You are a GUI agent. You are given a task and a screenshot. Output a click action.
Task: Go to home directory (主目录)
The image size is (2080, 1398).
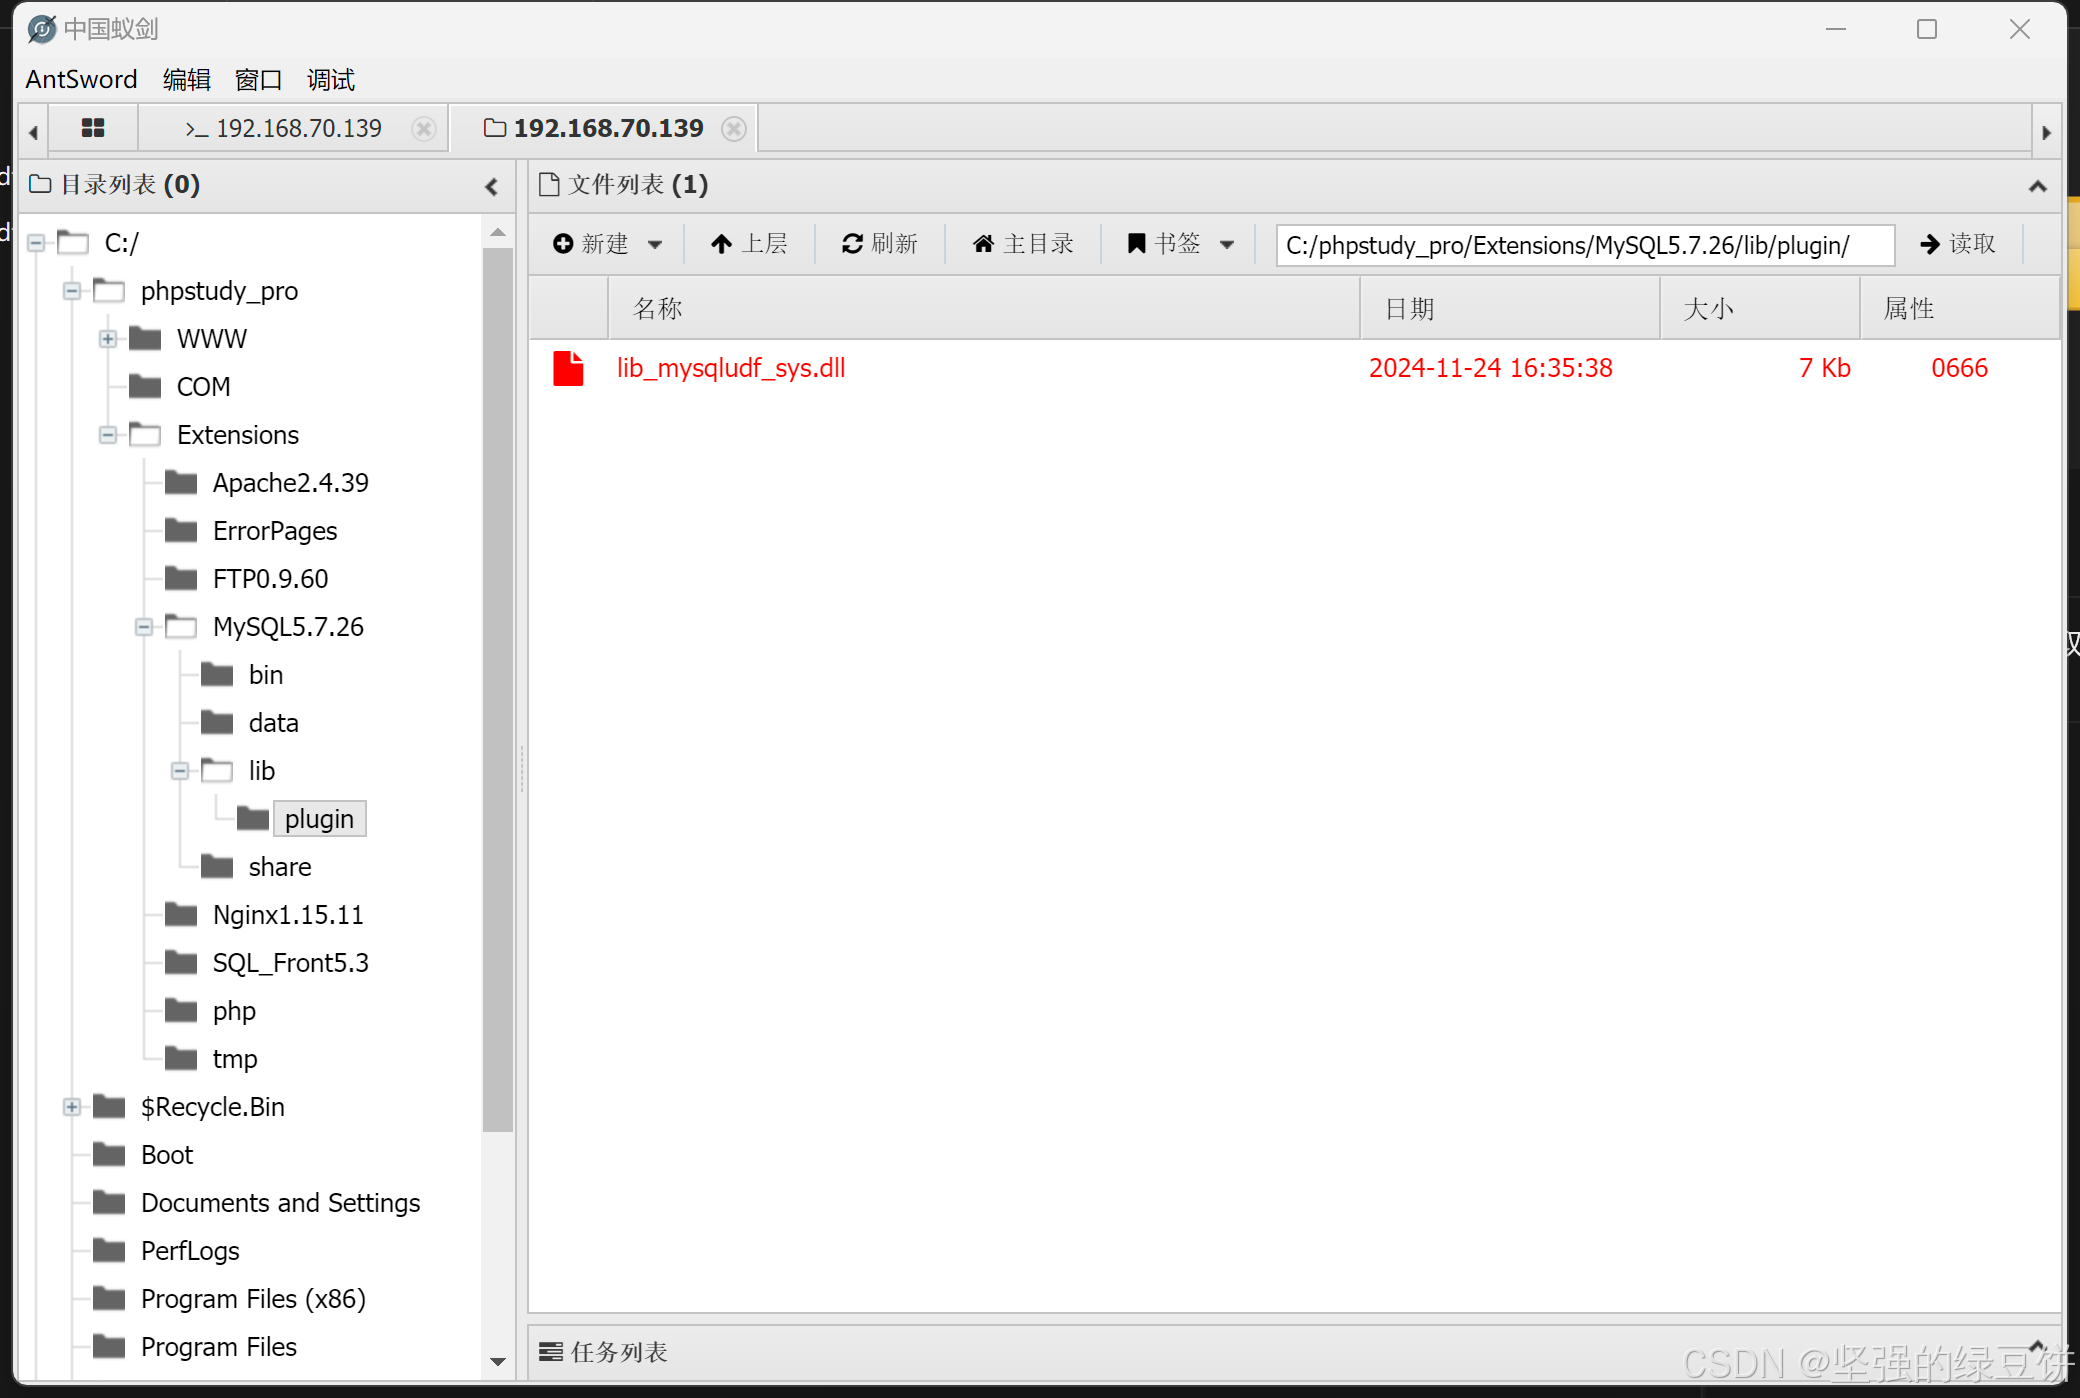coord(1023,244)
